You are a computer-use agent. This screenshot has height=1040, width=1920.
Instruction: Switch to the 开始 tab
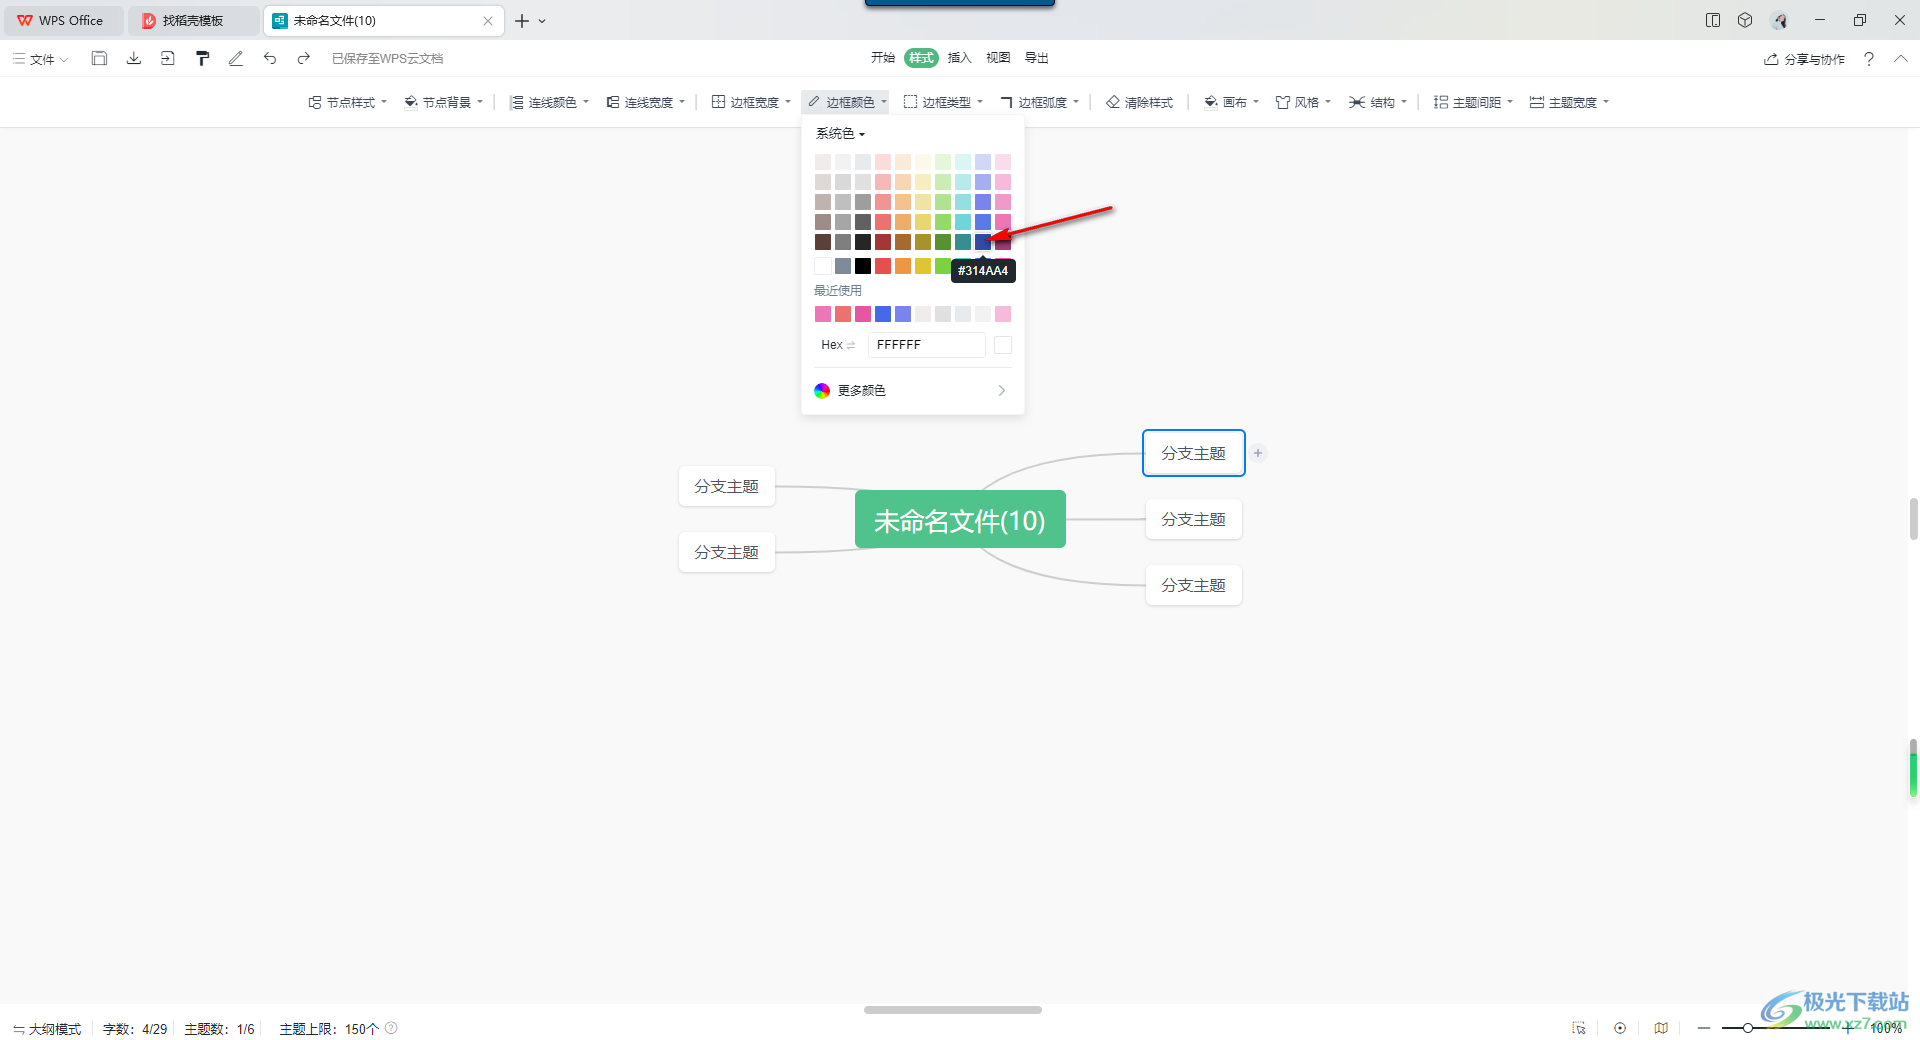point(882,58)
